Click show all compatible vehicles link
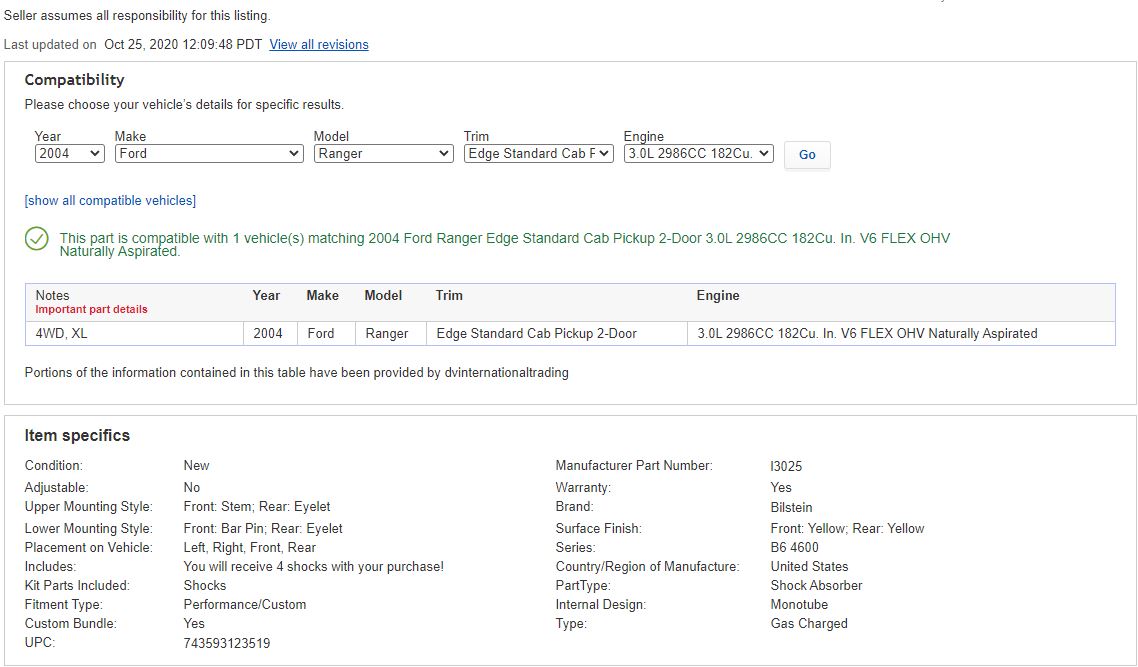 110,201
